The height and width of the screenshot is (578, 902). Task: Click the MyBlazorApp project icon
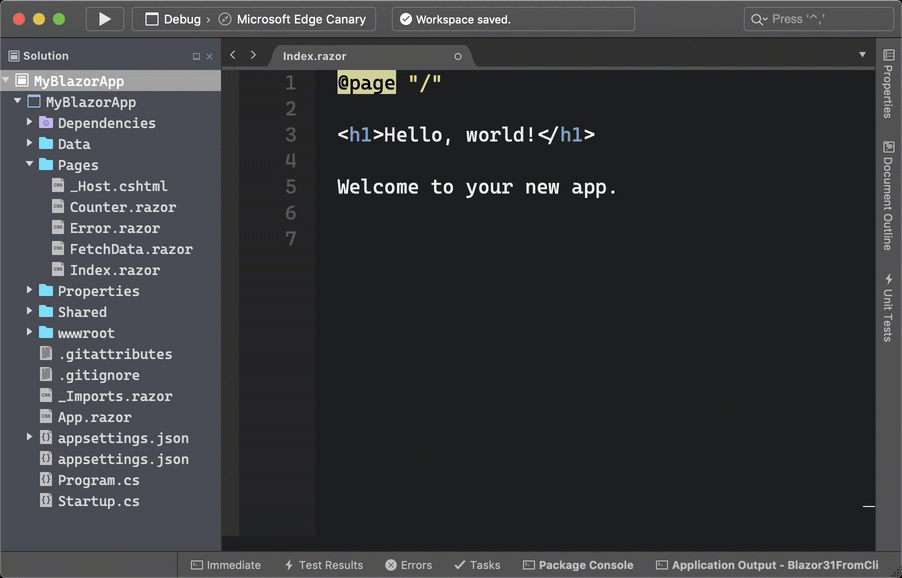pos(35,102)
